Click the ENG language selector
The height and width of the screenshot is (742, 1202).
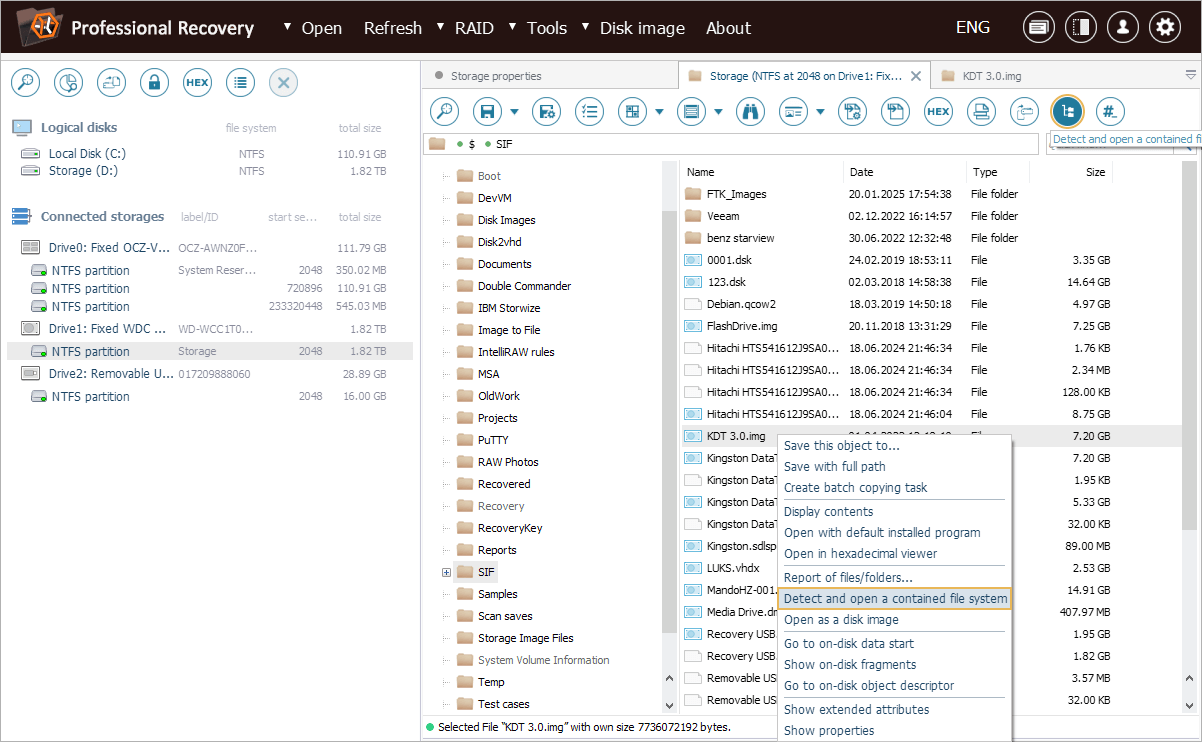point(973,28)
